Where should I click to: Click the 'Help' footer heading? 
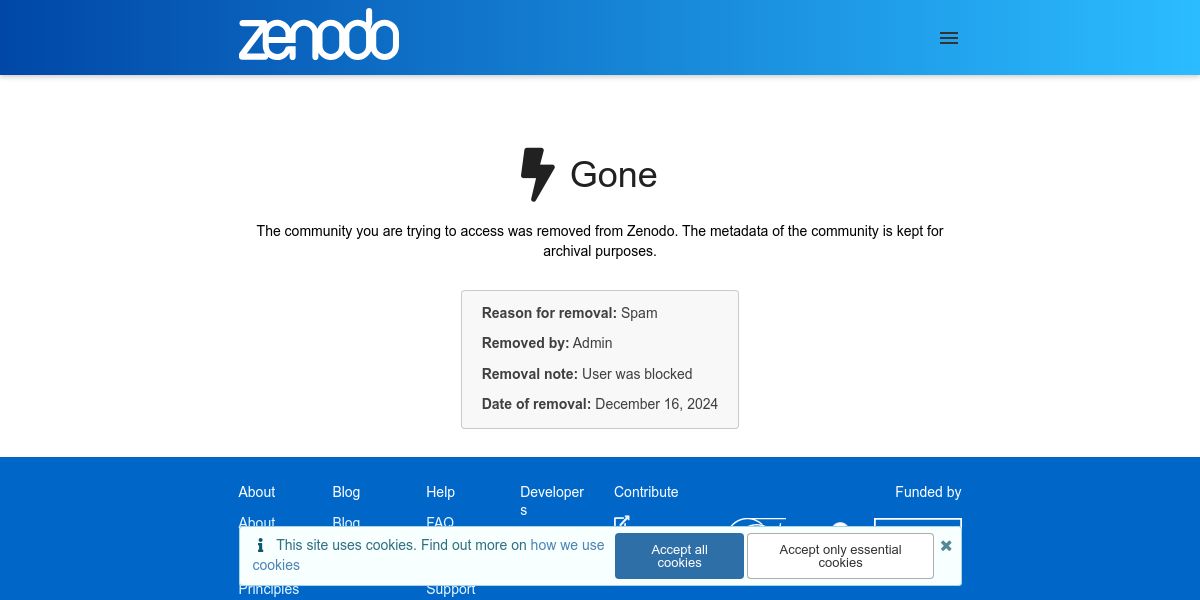(x=440, y=492)
